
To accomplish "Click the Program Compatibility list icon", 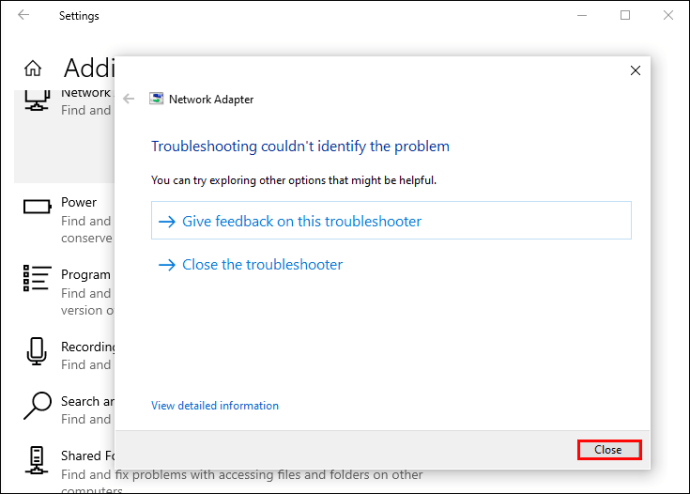I will pos(37,277).
